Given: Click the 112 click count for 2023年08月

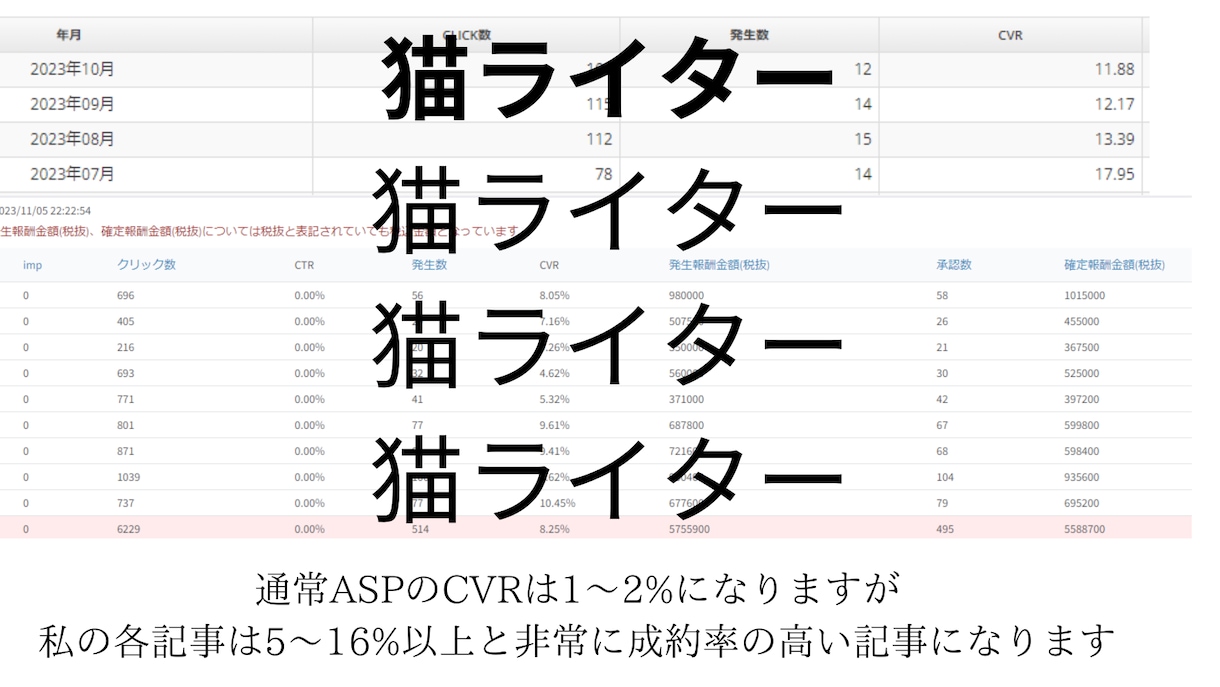Looking at the screenshot, I should click(x=598, y=139).
